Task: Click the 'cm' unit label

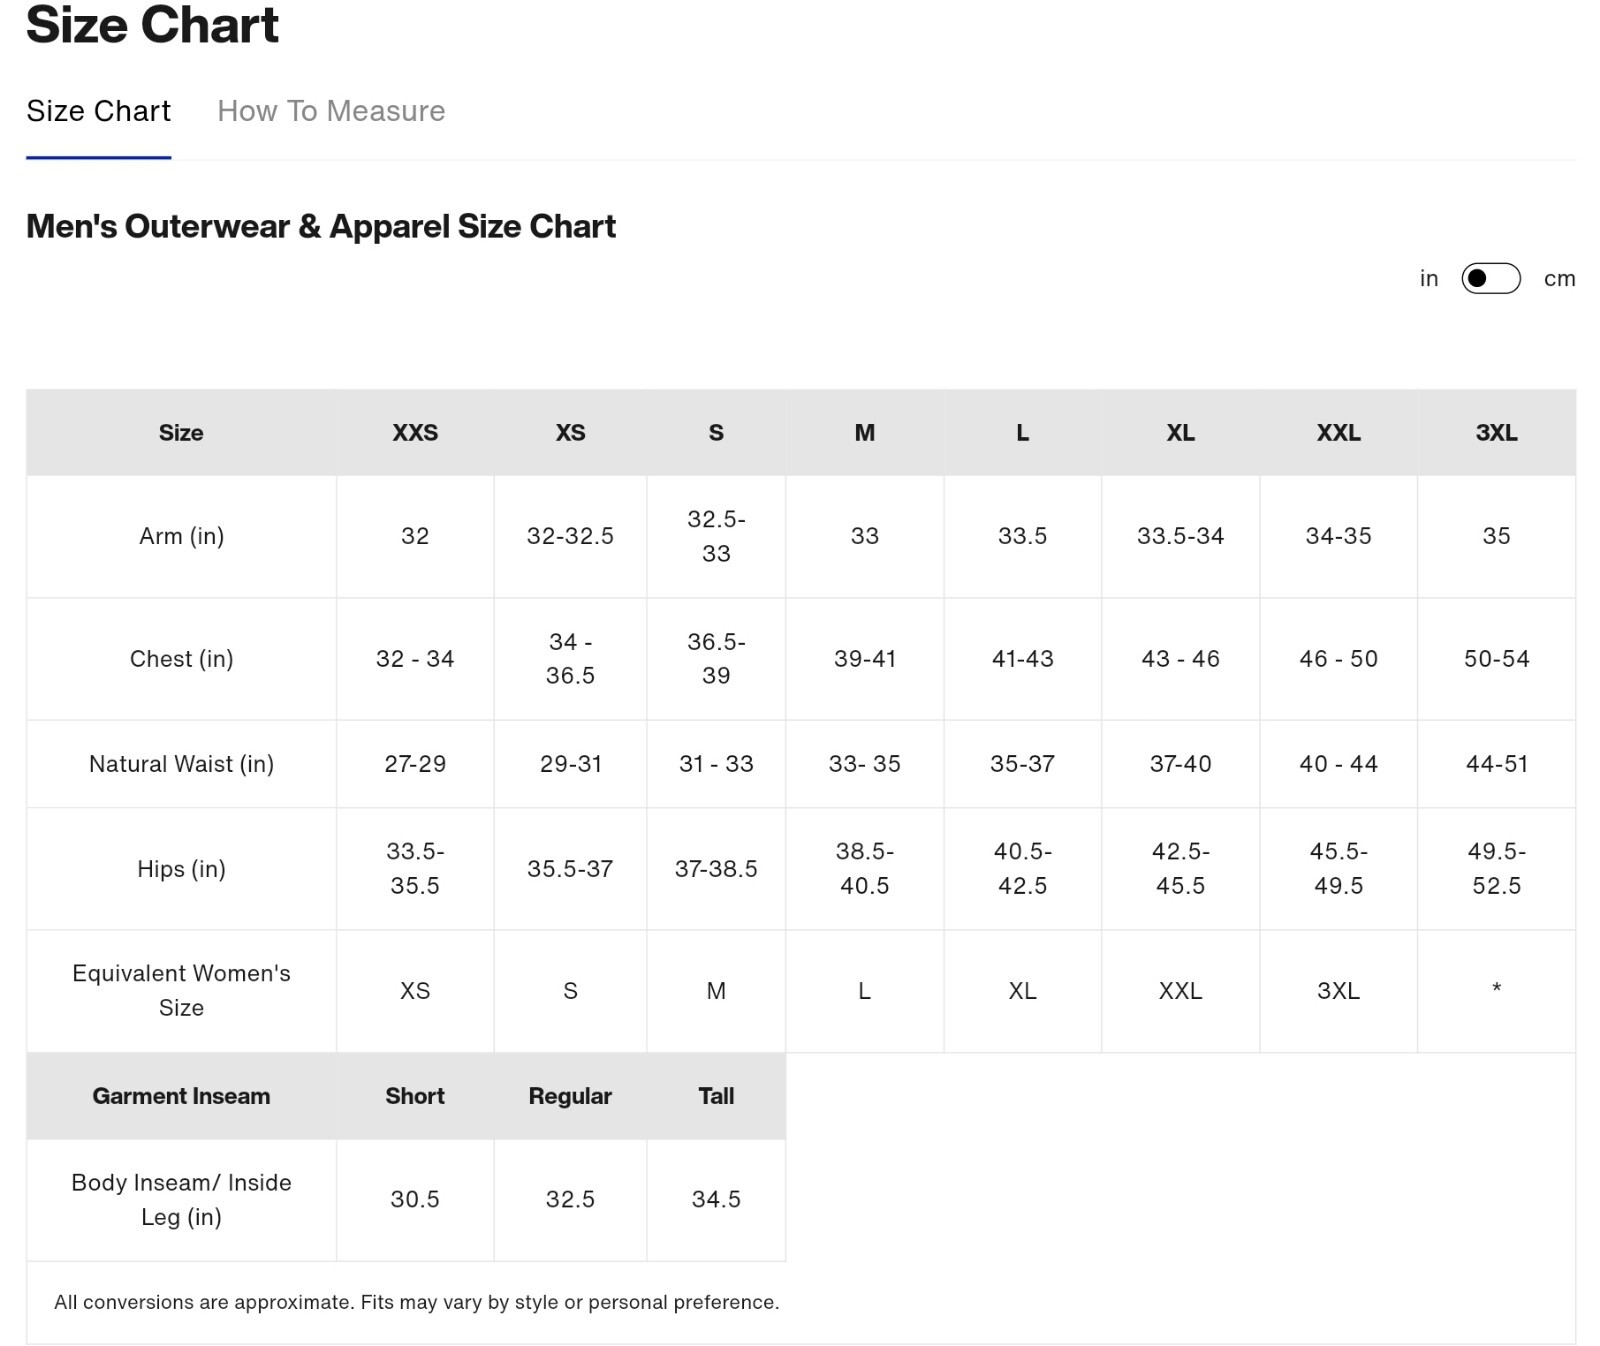Action: point(1559,279)
